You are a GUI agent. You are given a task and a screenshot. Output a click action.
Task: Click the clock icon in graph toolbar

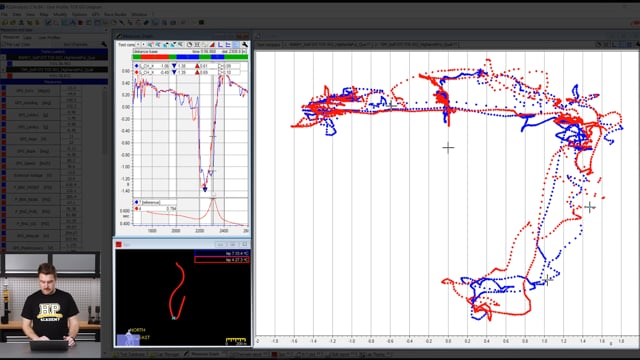189,44
